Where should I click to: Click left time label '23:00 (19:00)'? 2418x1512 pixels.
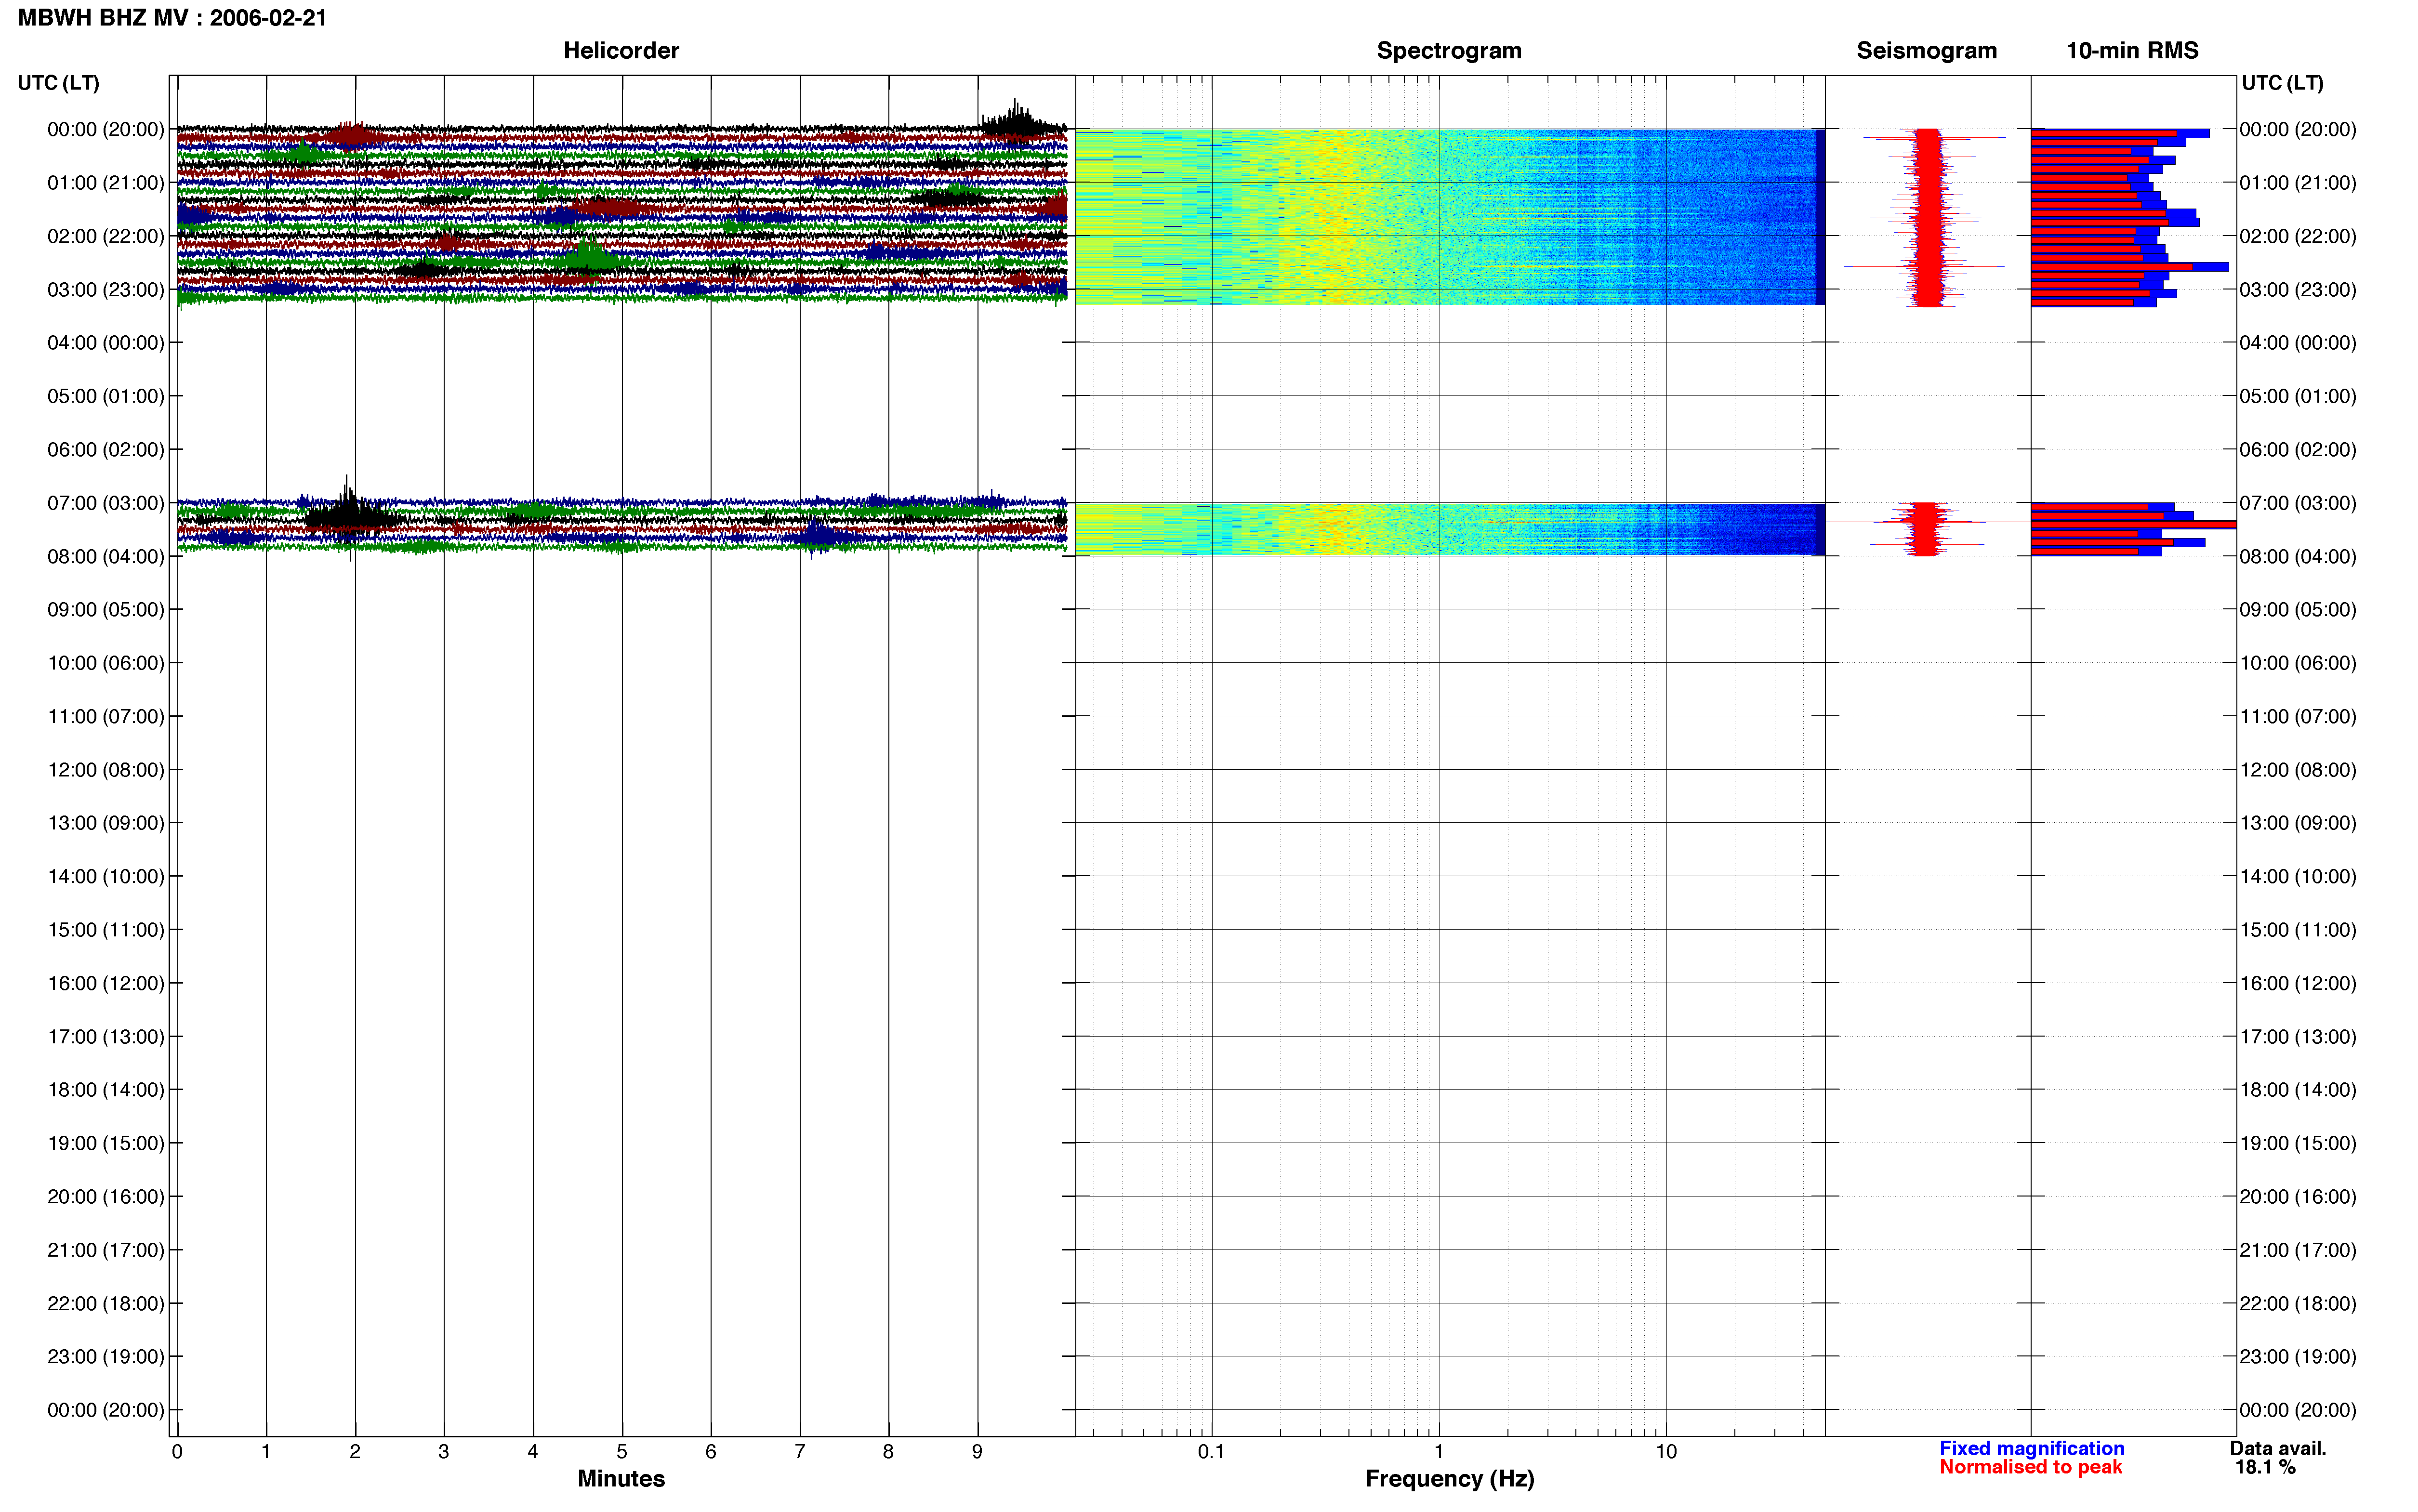pos(105,1357)
